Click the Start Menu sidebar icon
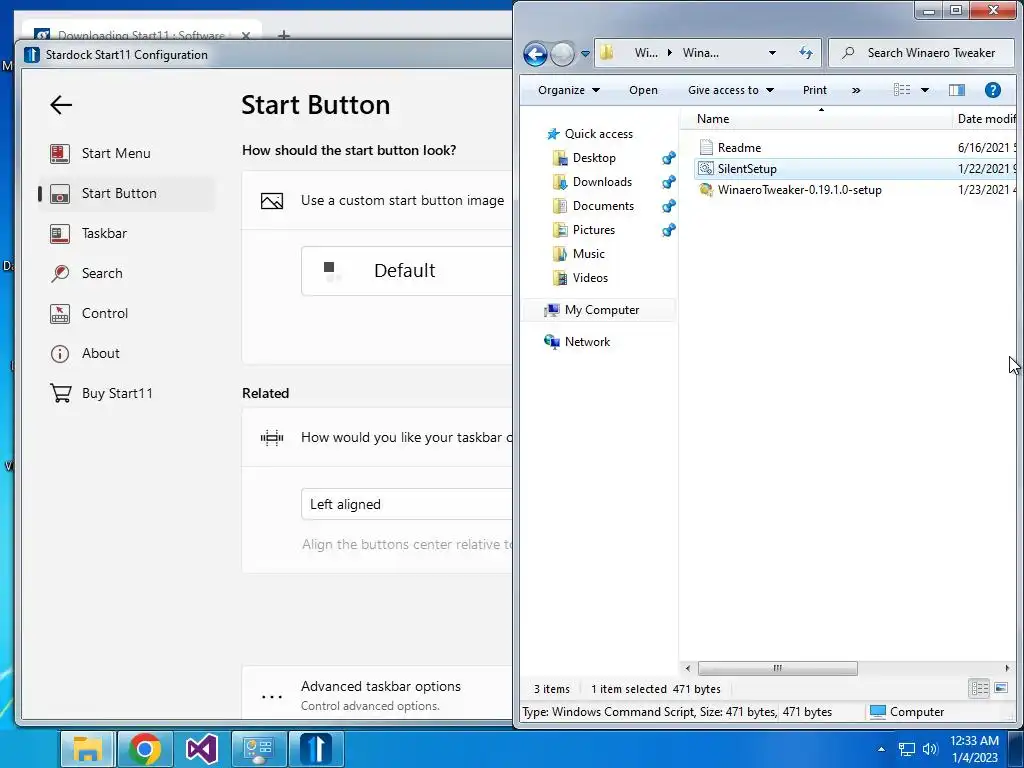Viewport: 1024px width, 768px height. (x=60, y=153)
